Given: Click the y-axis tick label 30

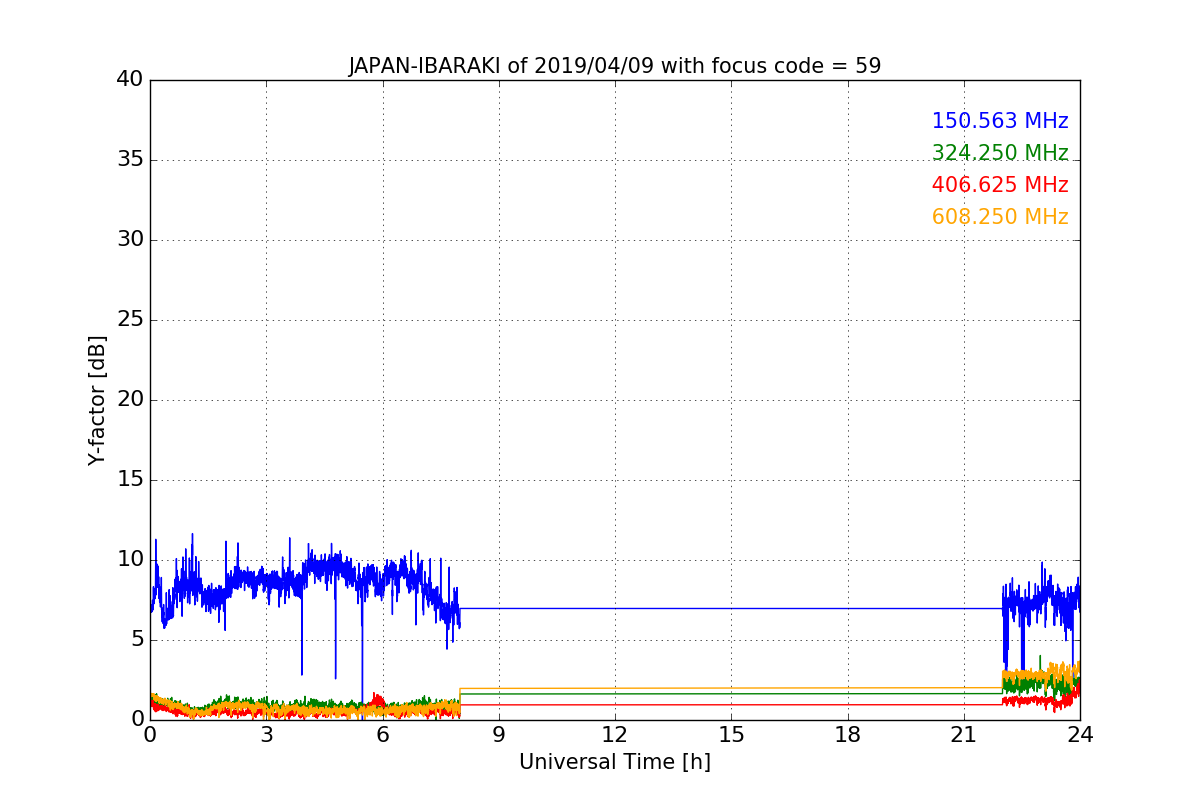Looking at the screenshot, I should (129, 240).
